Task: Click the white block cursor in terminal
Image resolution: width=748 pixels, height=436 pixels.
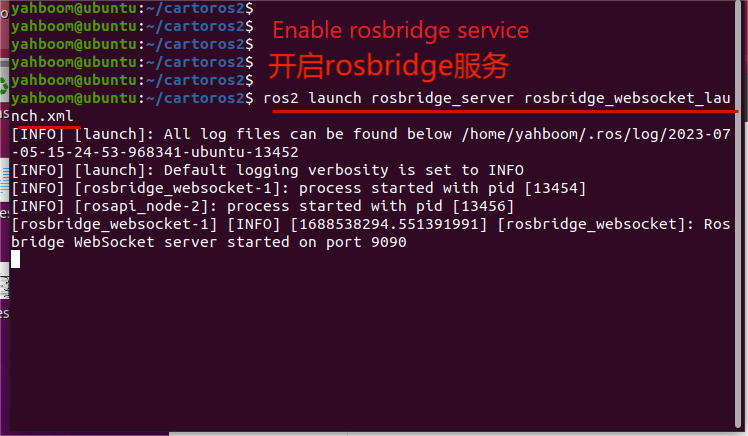Action: 15,260
